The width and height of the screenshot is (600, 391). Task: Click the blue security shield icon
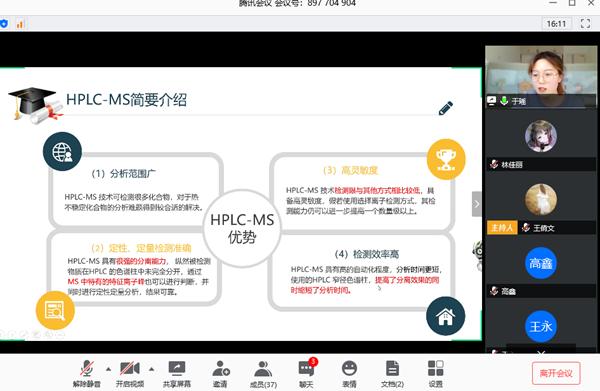tap(4, 24)
